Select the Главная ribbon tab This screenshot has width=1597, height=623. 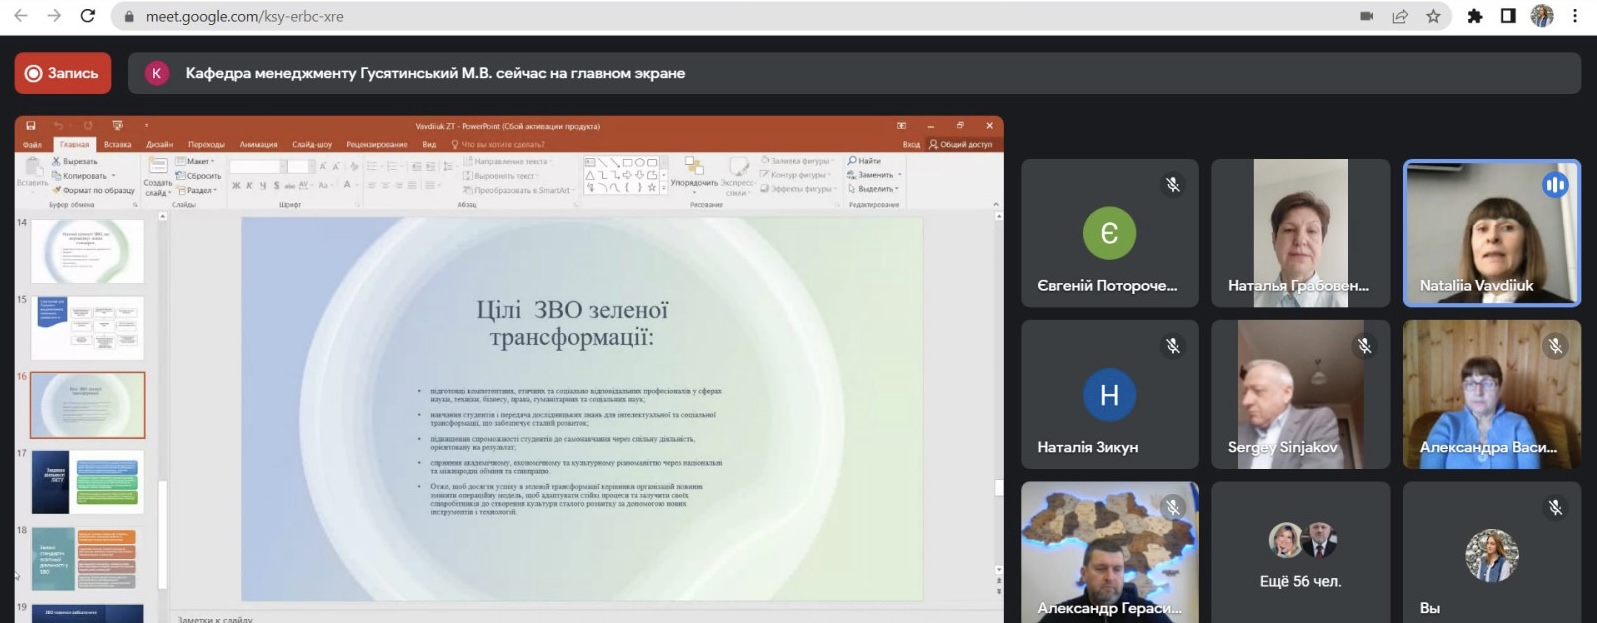[x=74, y=144]
